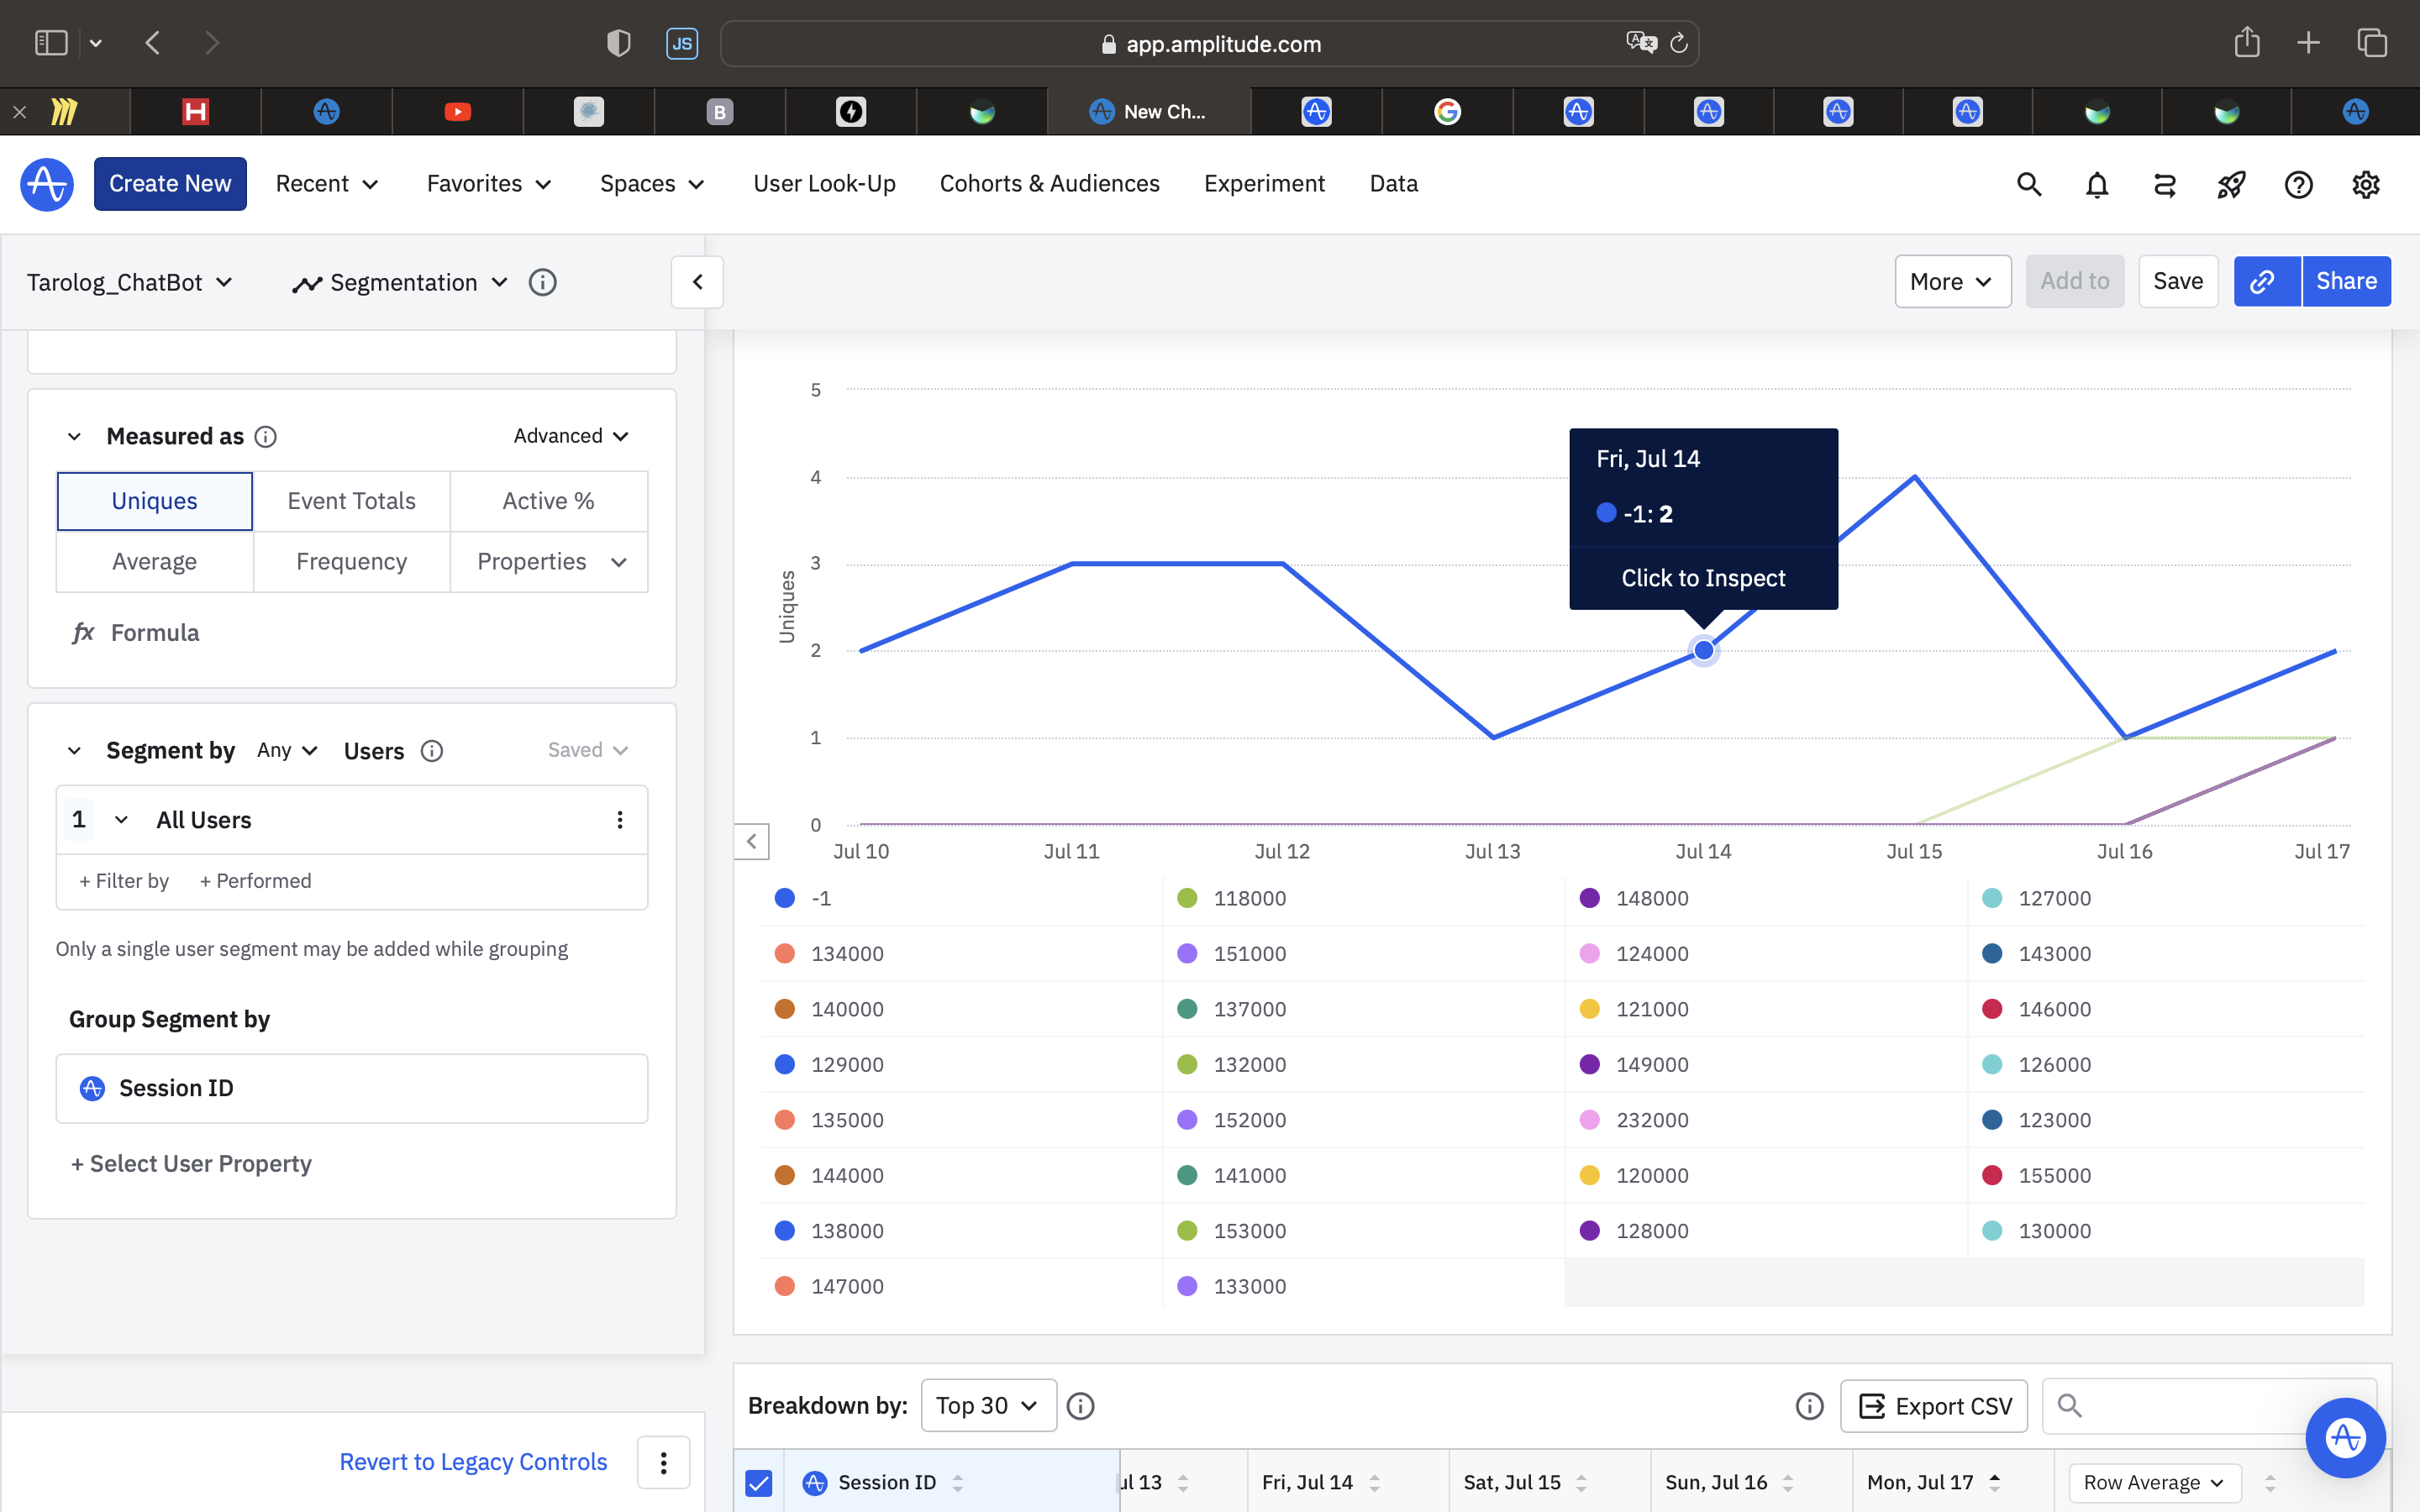The image size is (2420, 1512).
Task: Open the Experiment navigation item
Action: click(x=1263, y=184)
